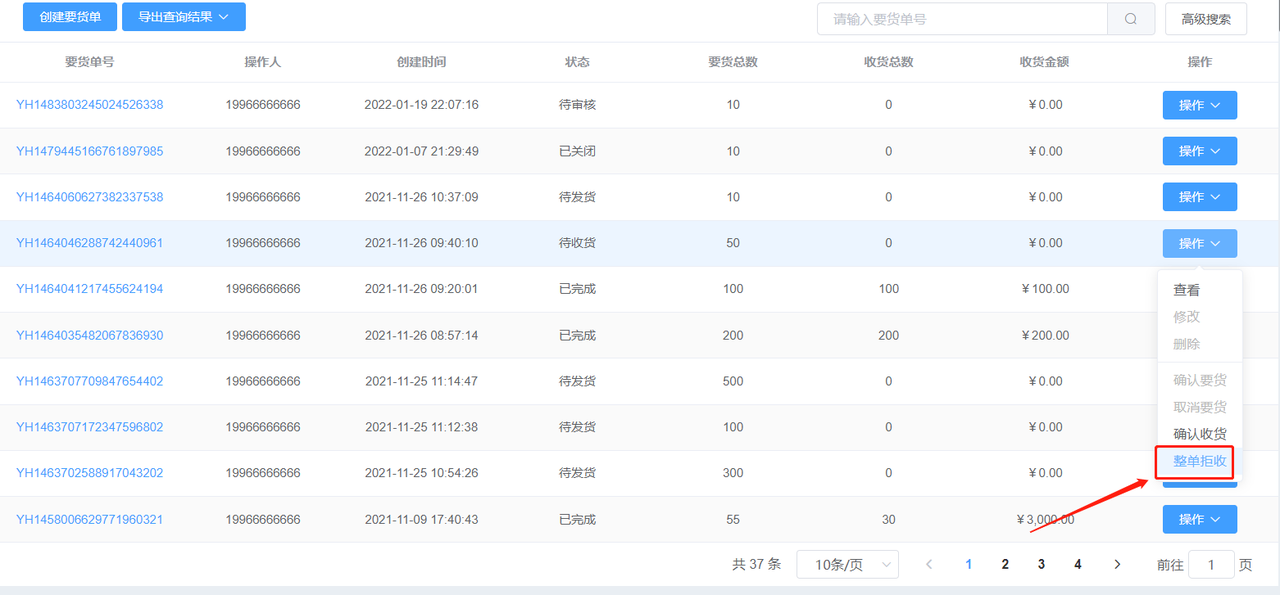Image resolution: width=1280 pixels, height=595 pixels.
Task: Click the 要货总数 column header
Action: pyautogui.click(x=733, y=62)
